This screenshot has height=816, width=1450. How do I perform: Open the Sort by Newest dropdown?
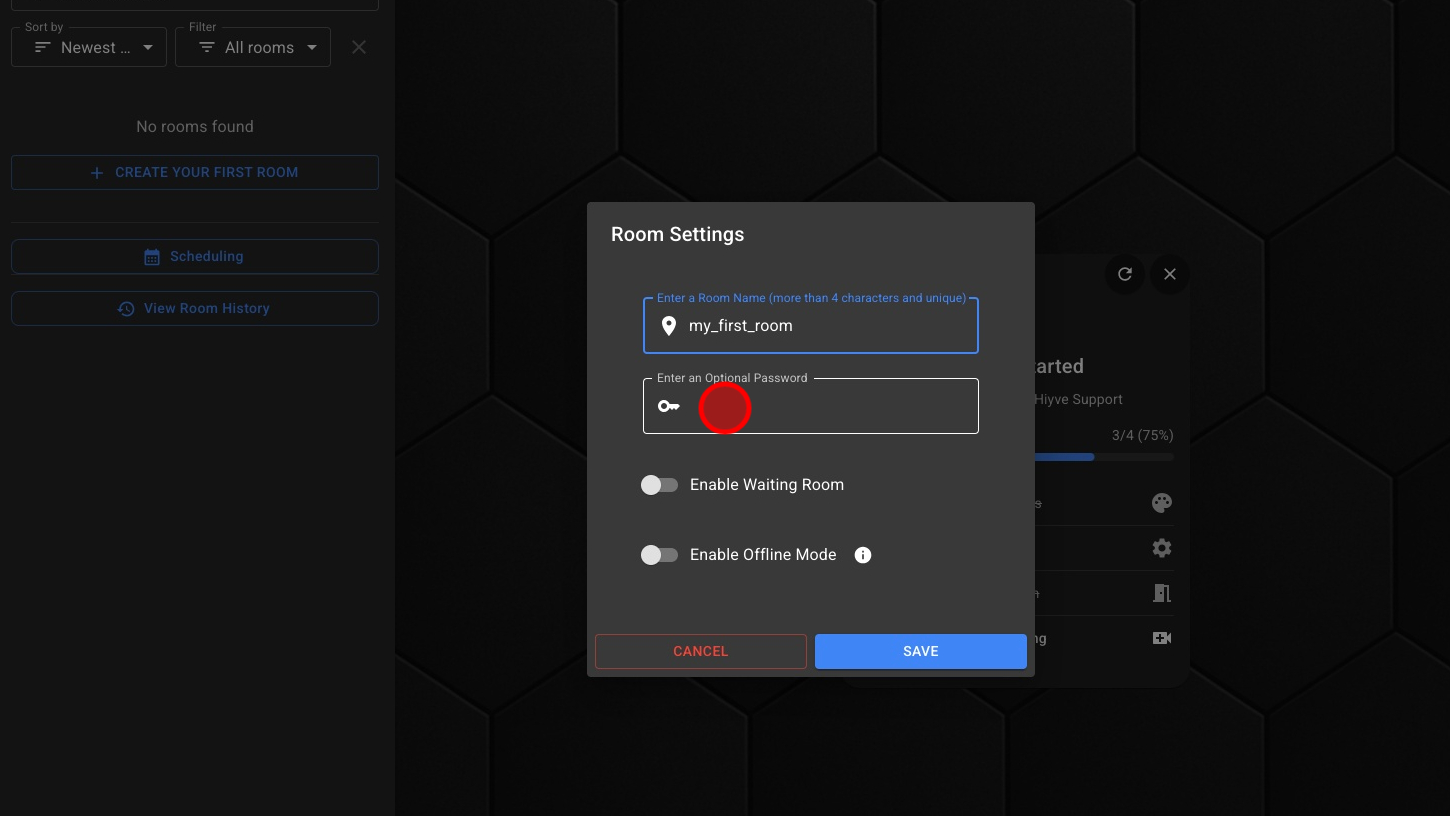tap(89, 47)
